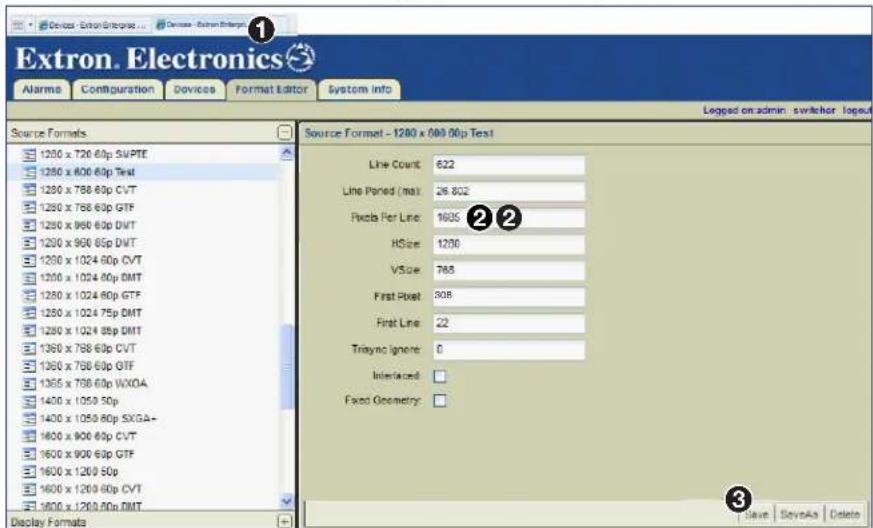Image resolution: width=873 pixels, height=528 pixels.
Task: Switch to the first Devices browser tab
Action: click(94, 25)
